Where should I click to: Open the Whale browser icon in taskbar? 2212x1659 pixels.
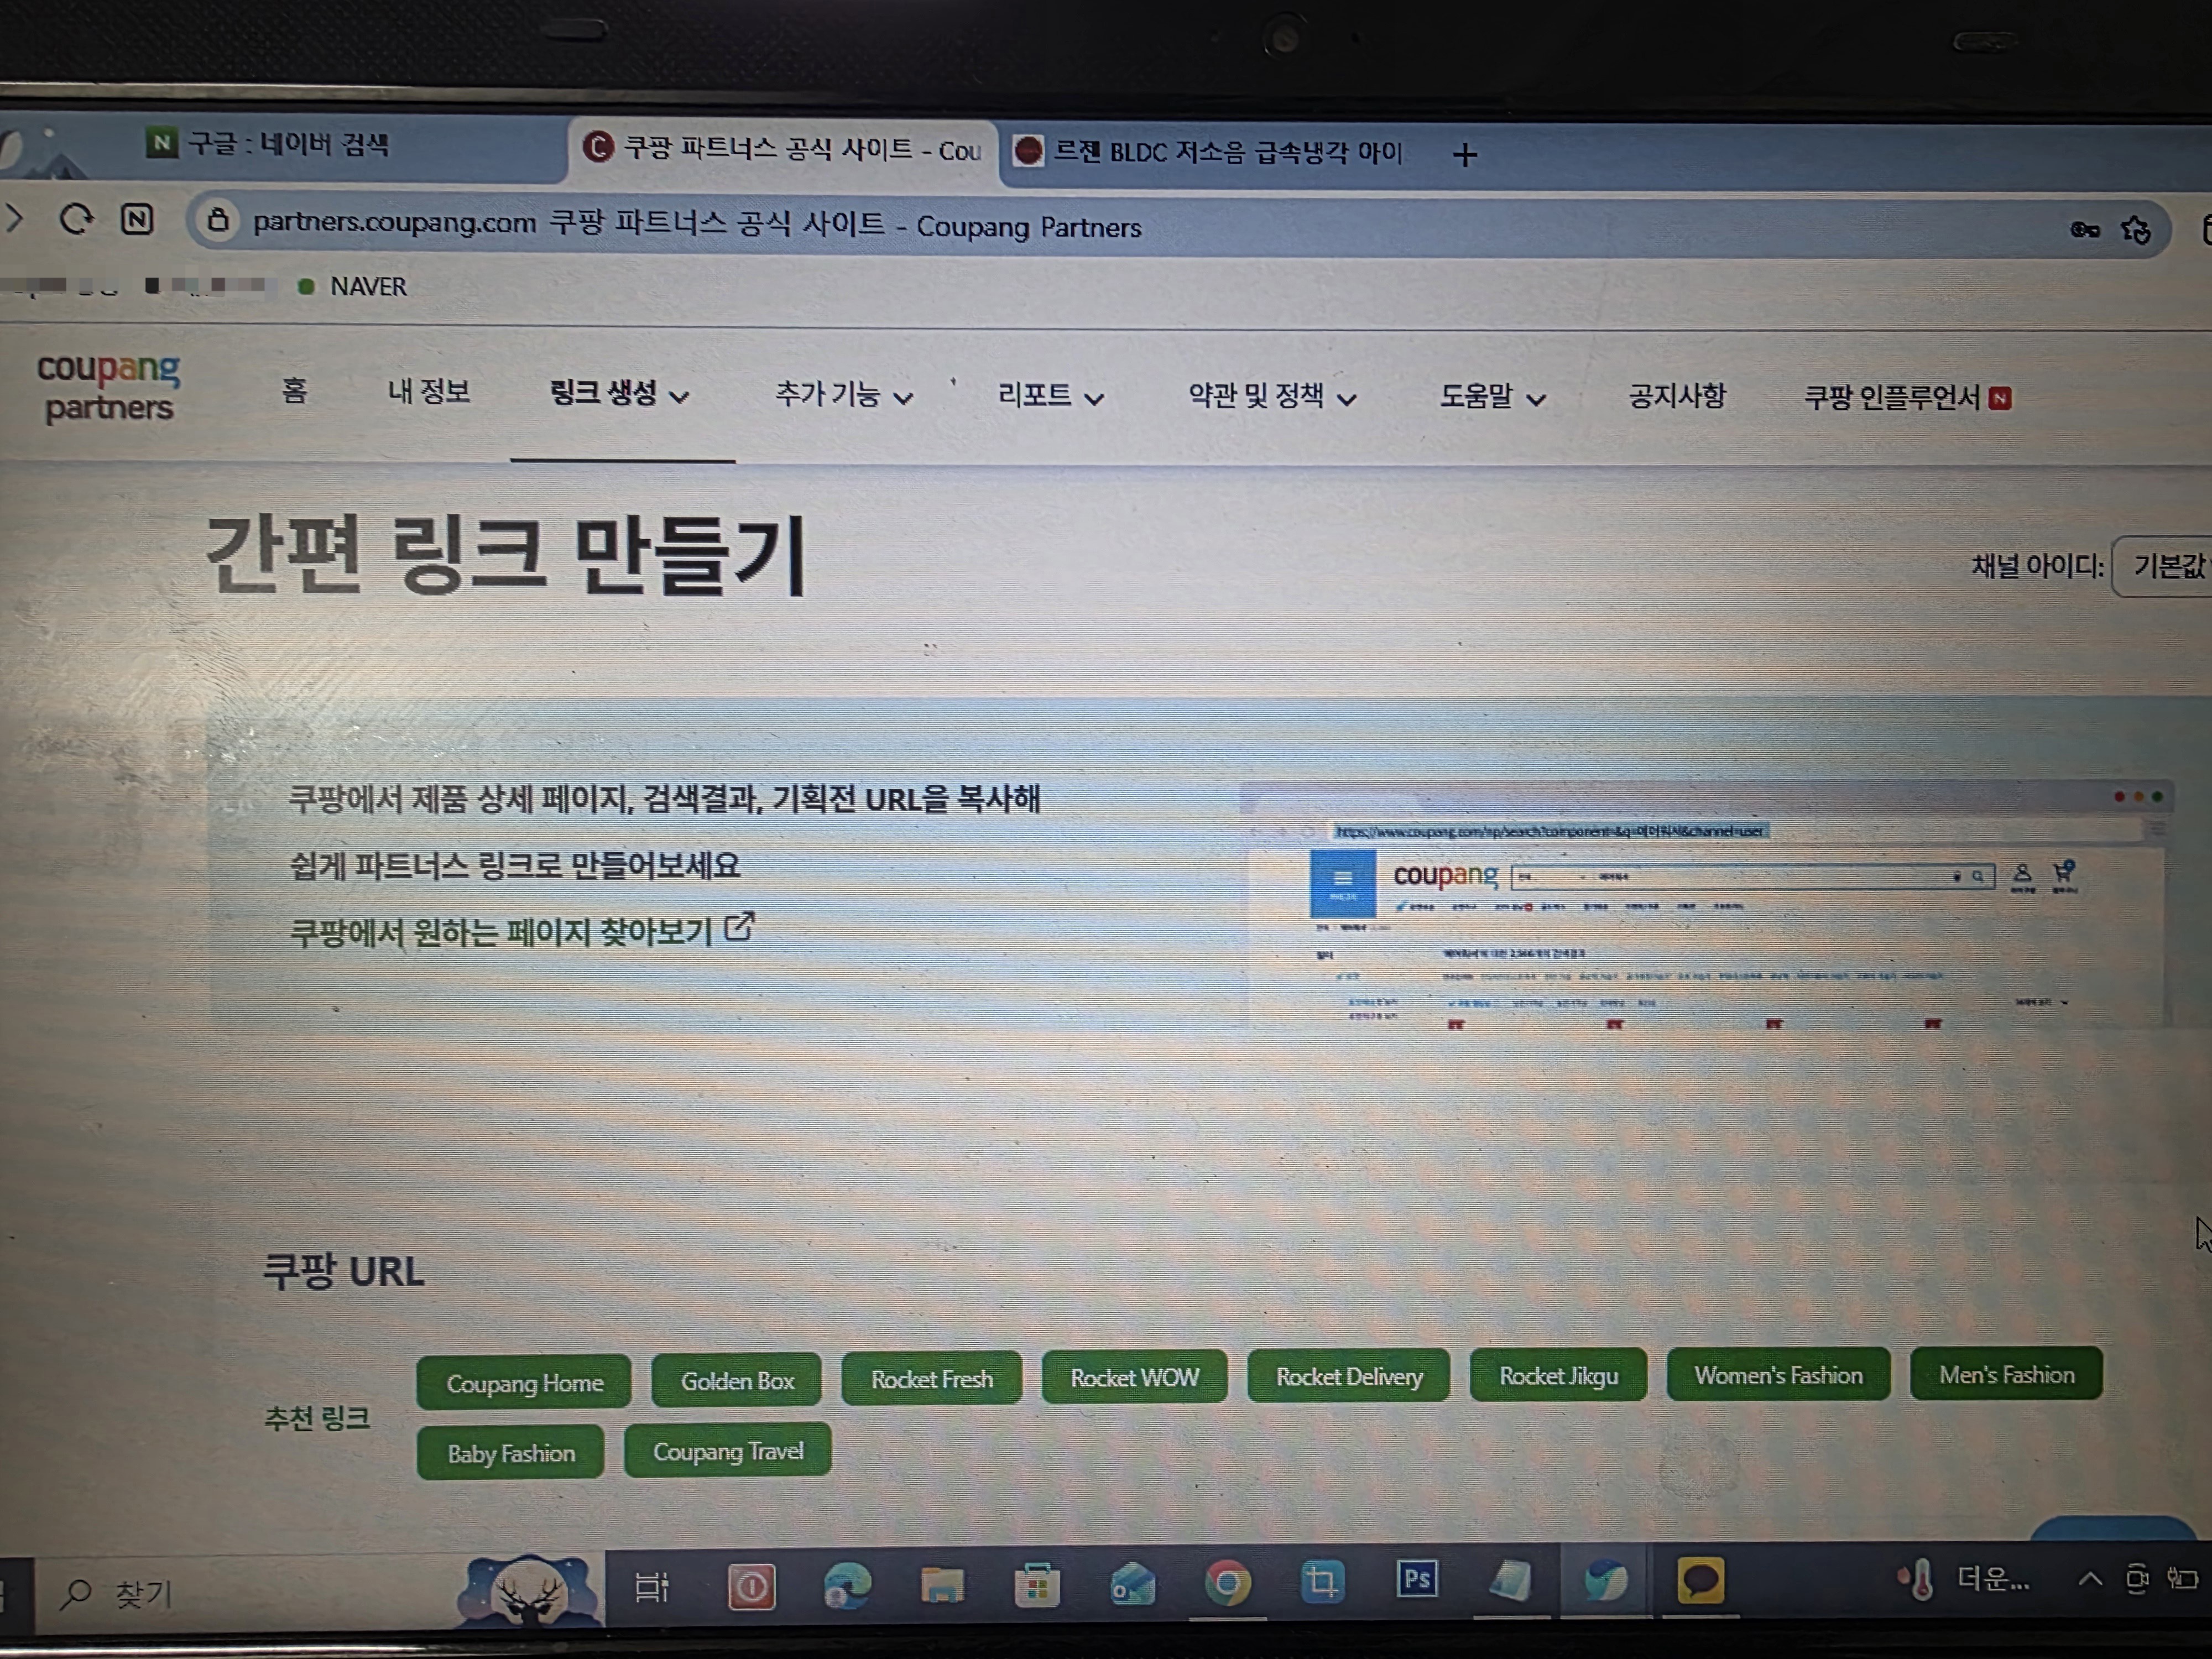point(1606,1582)
